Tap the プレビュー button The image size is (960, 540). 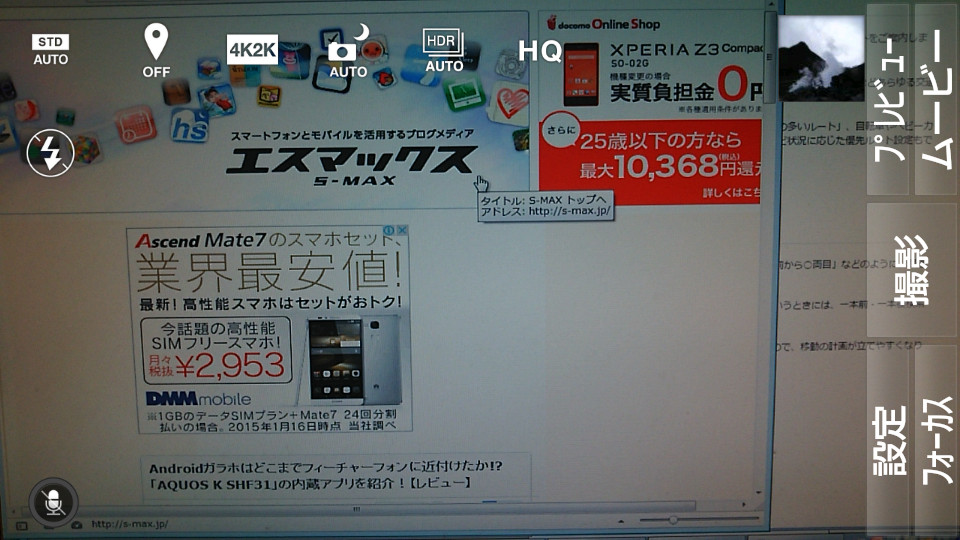888,100
